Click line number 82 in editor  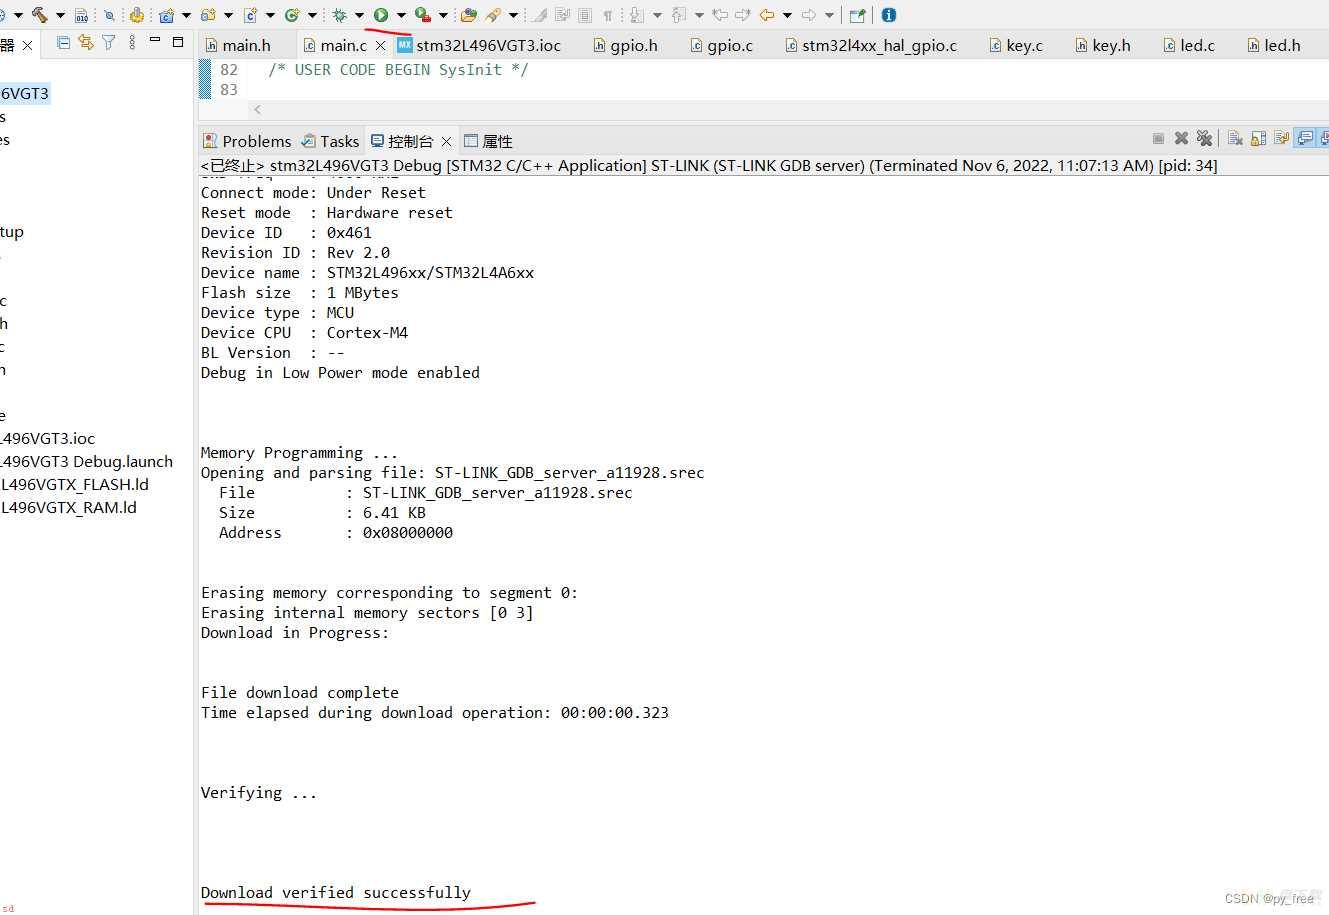coord(229,70)
